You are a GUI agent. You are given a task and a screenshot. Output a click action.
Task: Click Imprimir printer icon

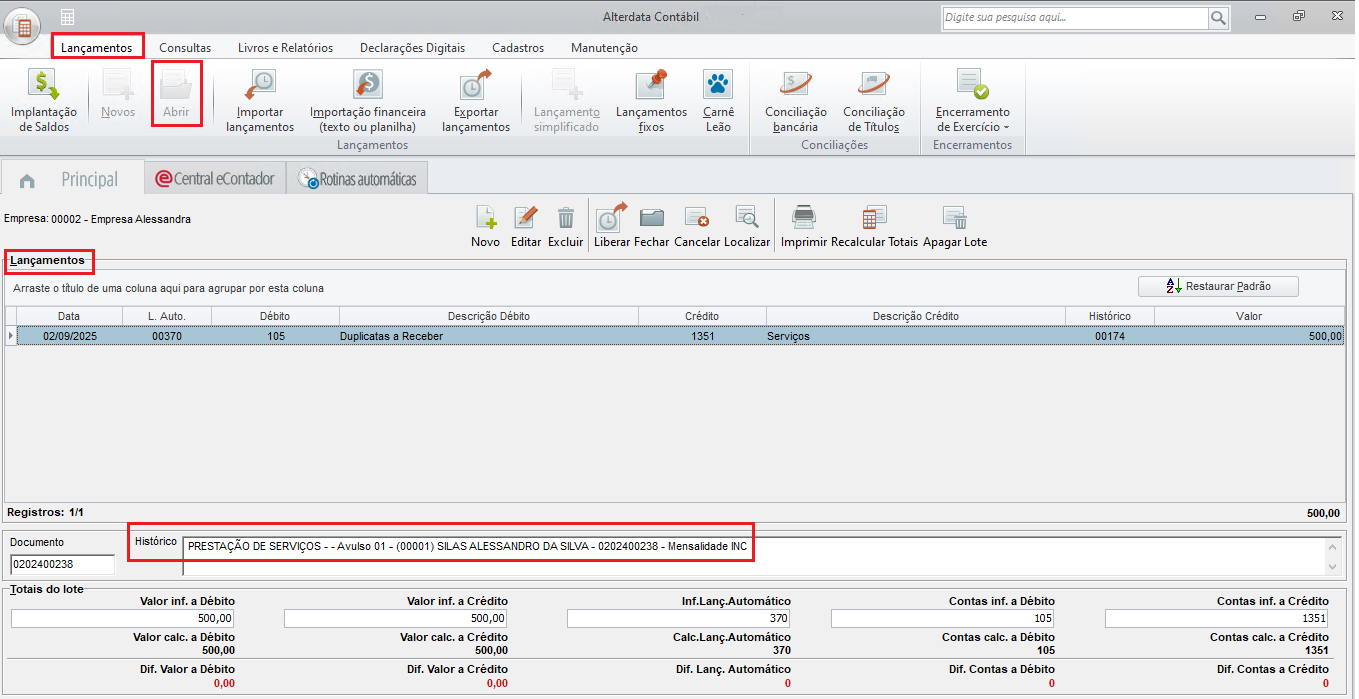tap(804, 219)
